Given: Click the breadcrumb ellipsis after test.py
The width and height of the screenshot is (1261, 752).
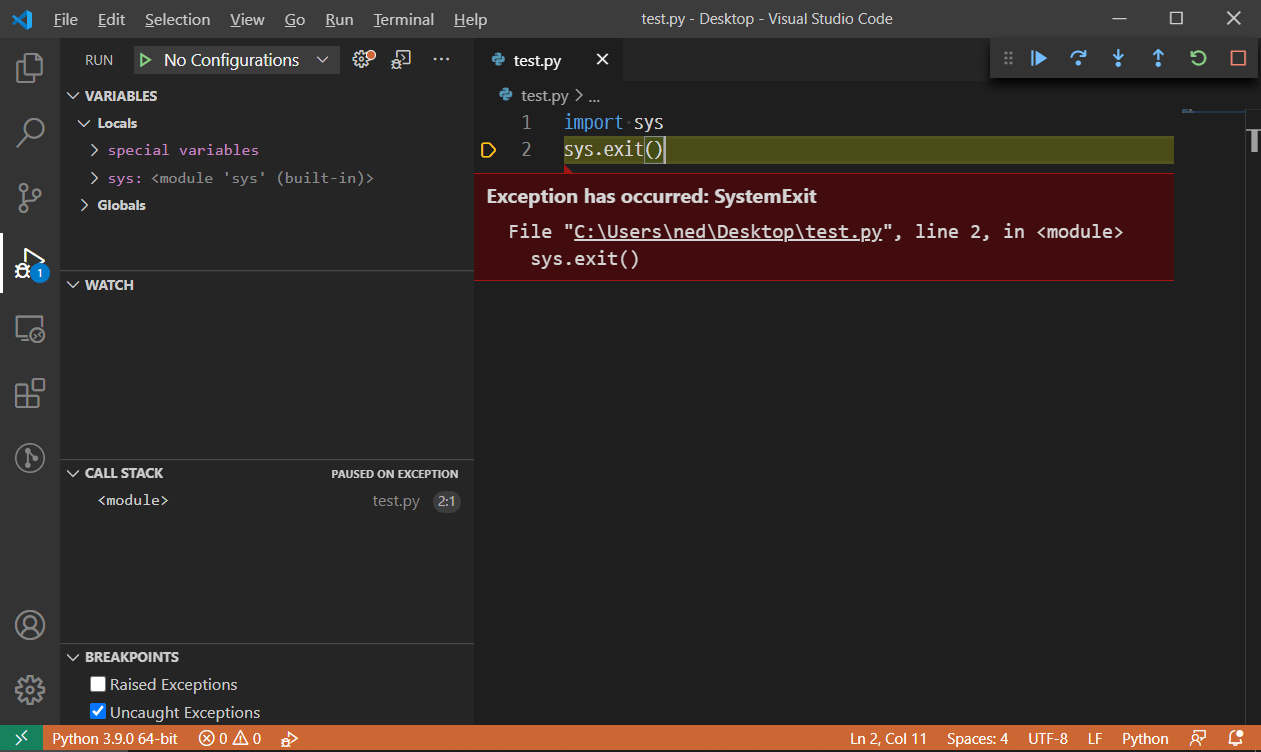Looking at the screenshot, I should click(594, 97).
